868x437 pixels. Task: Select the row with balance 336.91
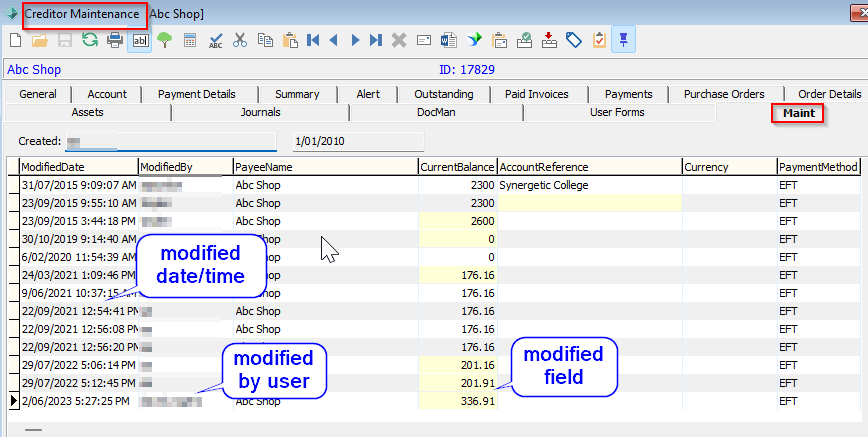coord(456,401)
